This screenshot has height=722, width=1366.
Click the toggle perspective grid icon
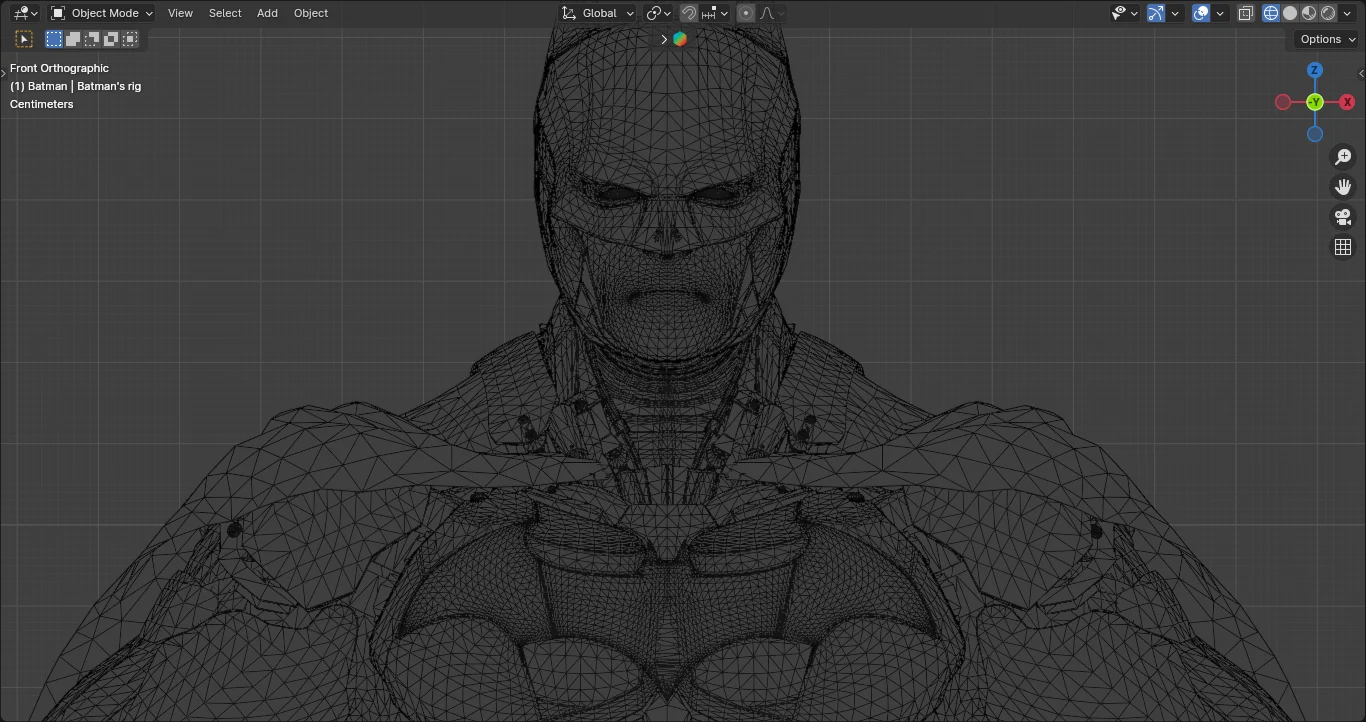(1343, 246)
